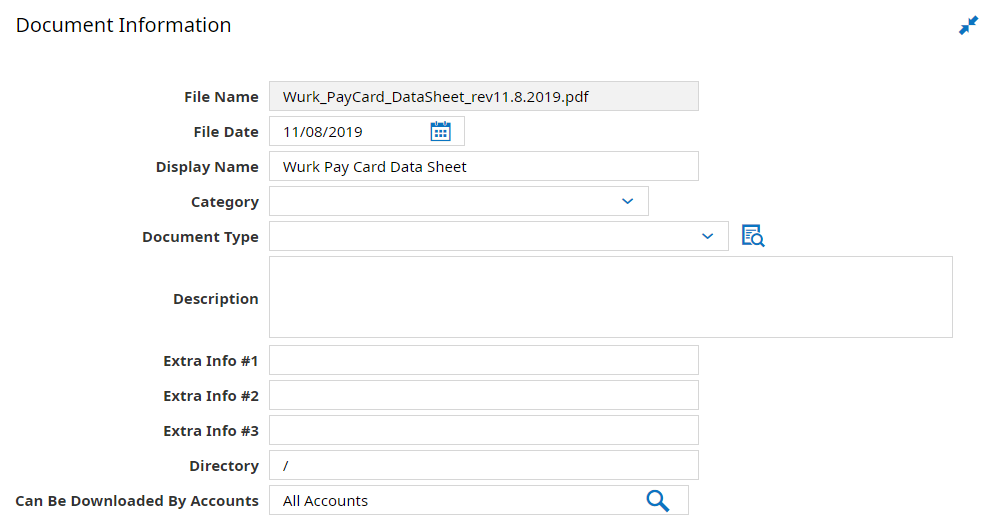
Task: Click the Description label
Action: click(x=215, y=299)
